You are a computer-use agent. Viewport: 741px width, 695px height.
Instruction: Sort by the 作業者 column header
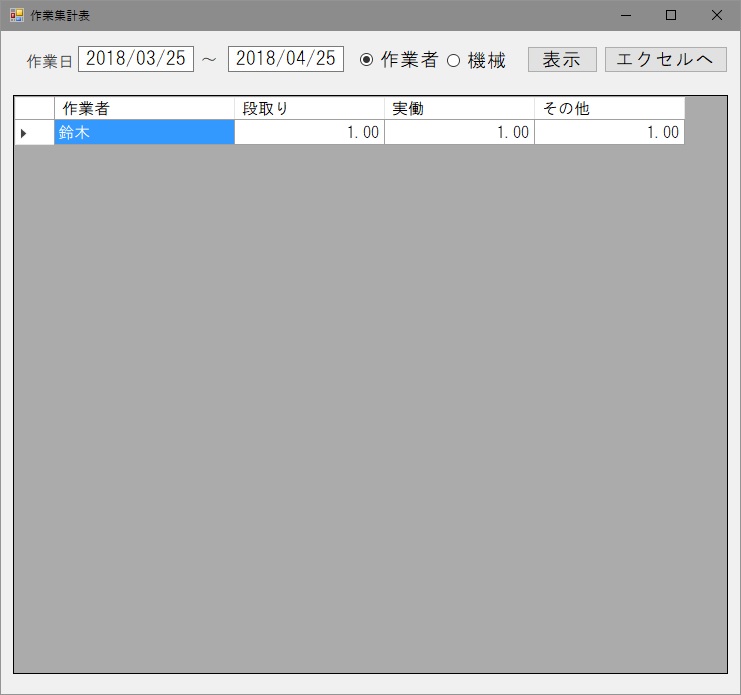[x=144, y=108]
